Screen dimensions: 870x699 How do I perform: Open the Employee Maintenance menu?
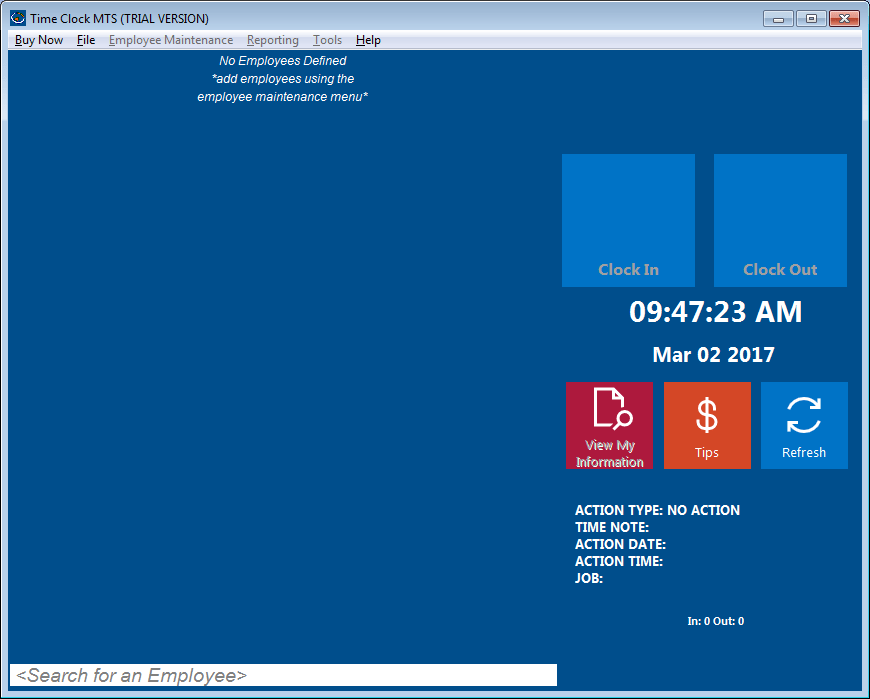coord(171,40)
